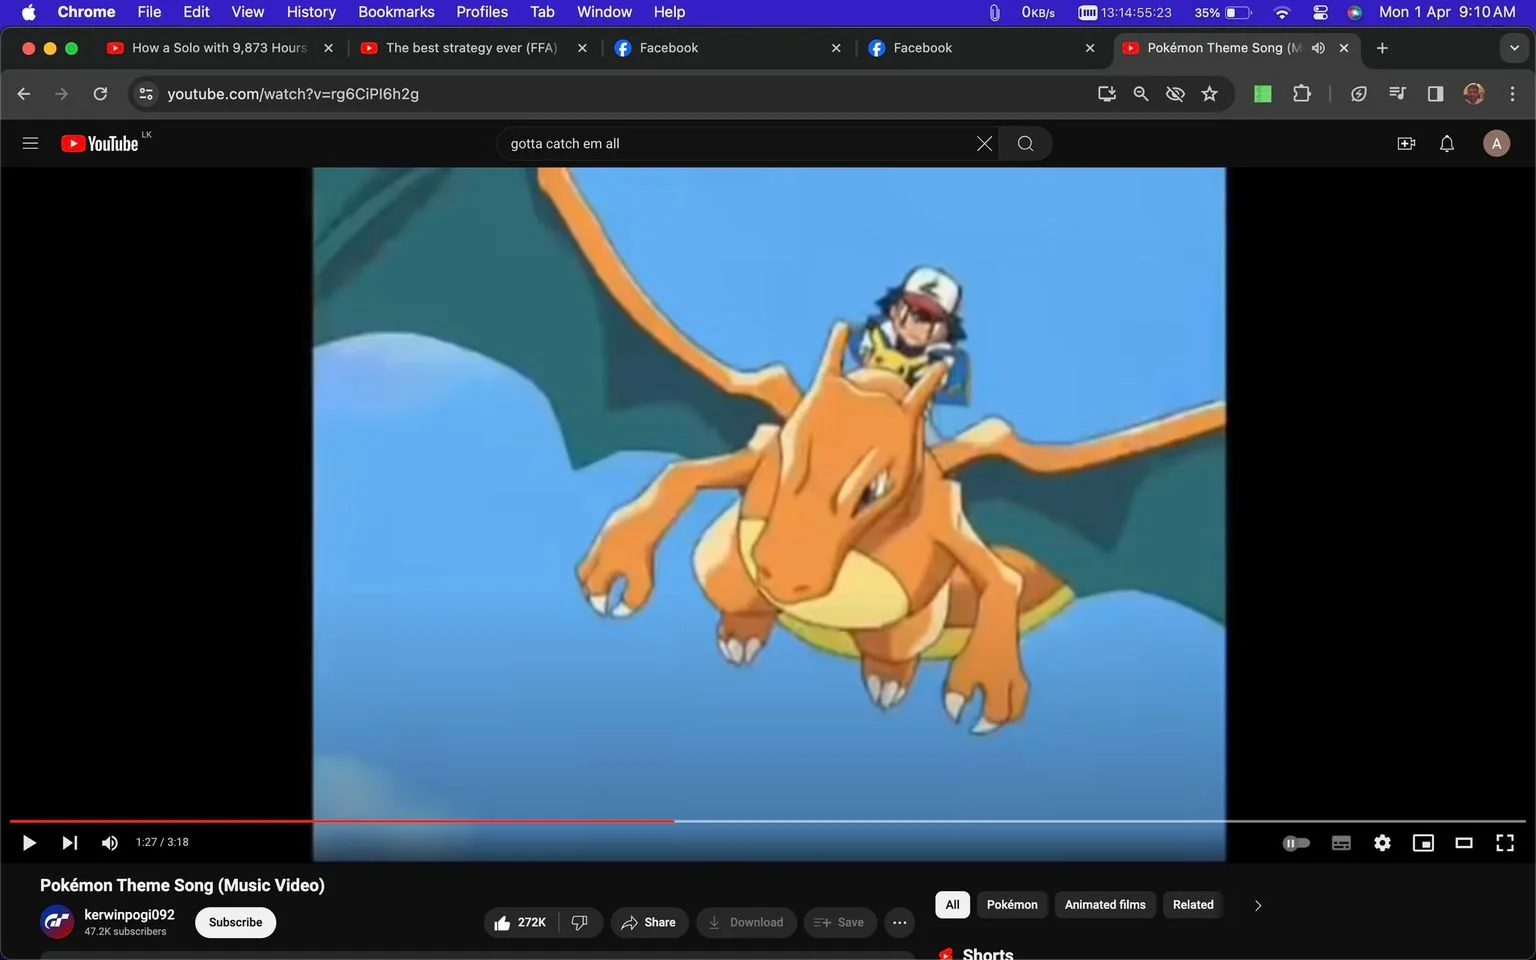Viewport: 1536px width, 960px height.
Task: Dislike the video
Action: pyautogui.click(x=580, y=922)
